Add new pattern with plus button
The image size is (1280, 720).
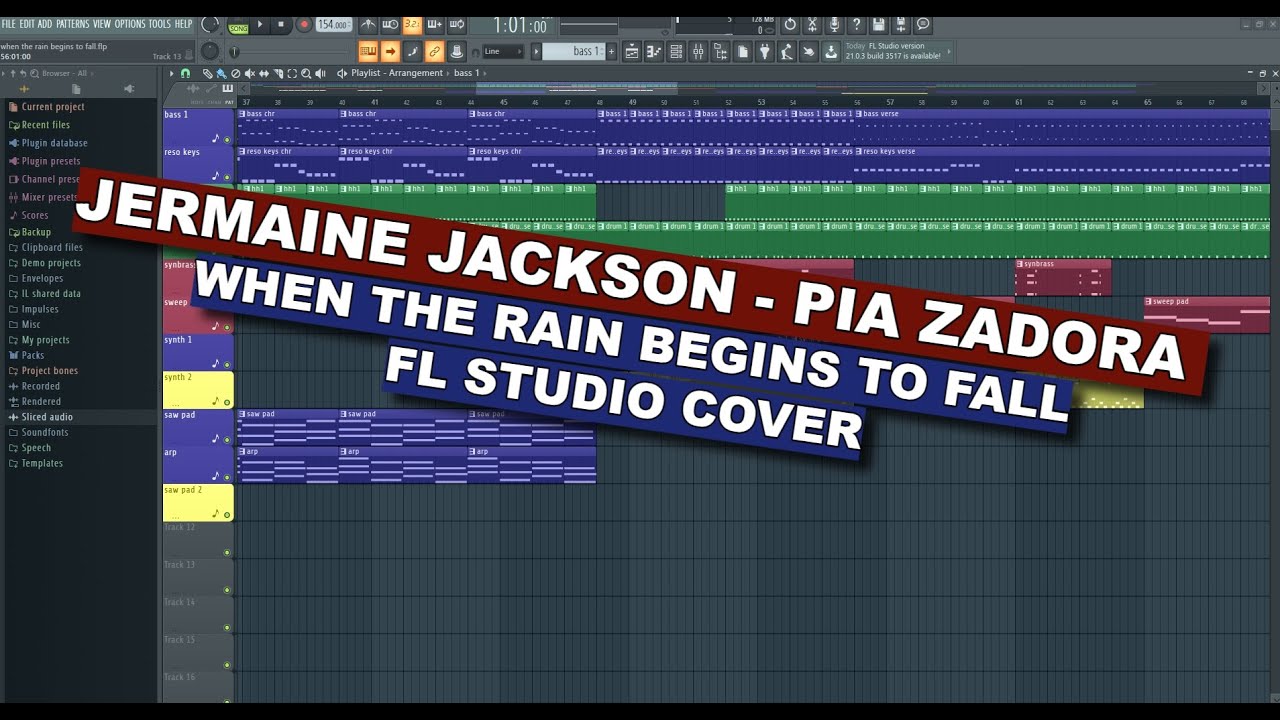point(612,52)
